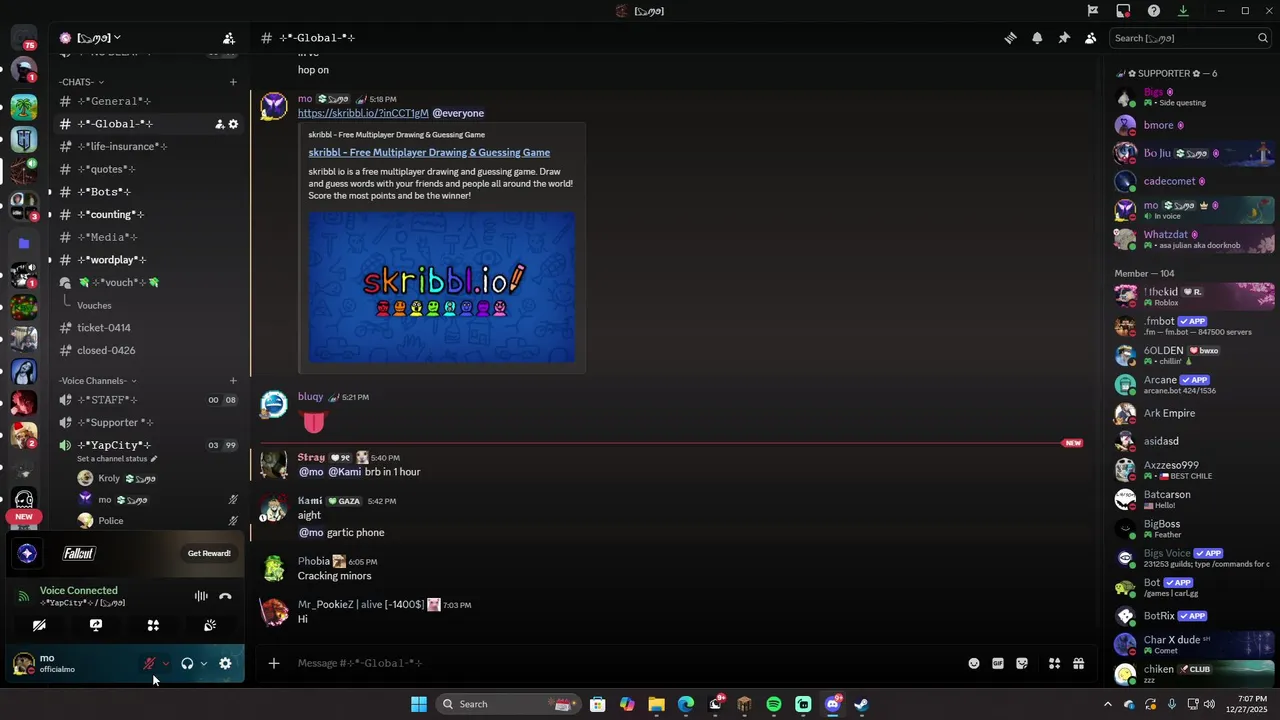Image resolution: width=1280 pixels, height=720 pixels.
Task: Disconnect from voice call
Action: 225,596
